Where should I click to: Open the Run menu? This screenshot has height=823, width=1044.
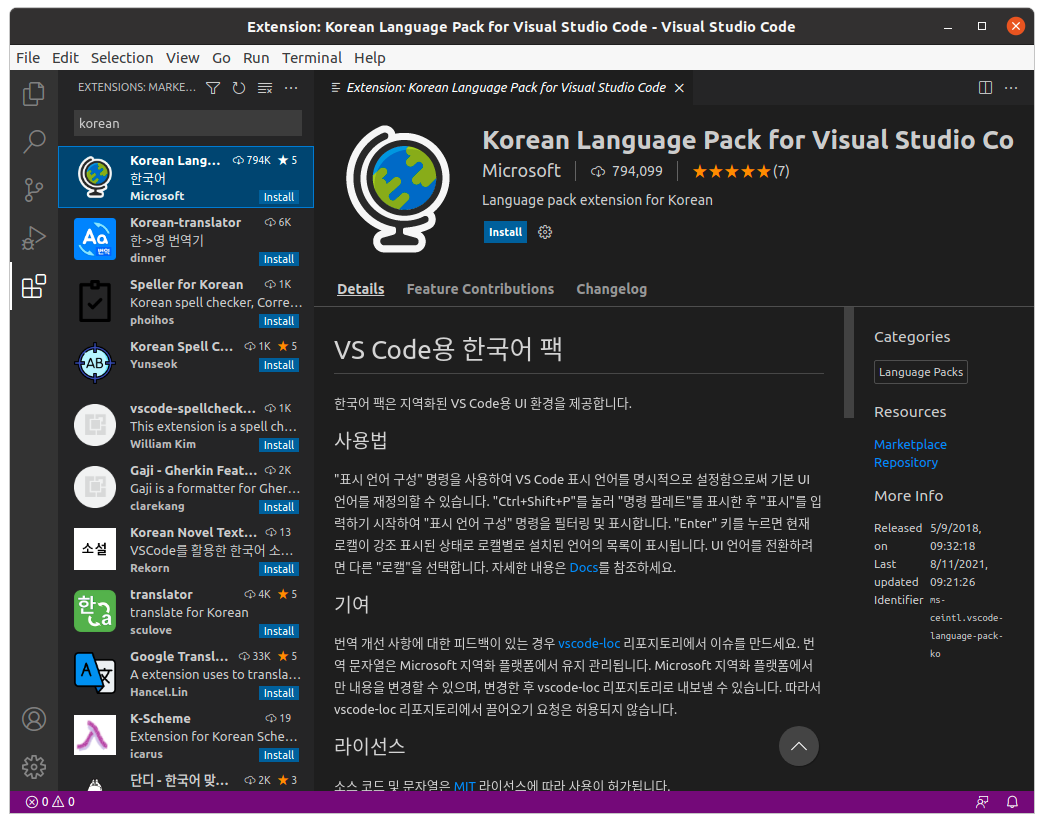click(256, 58)
